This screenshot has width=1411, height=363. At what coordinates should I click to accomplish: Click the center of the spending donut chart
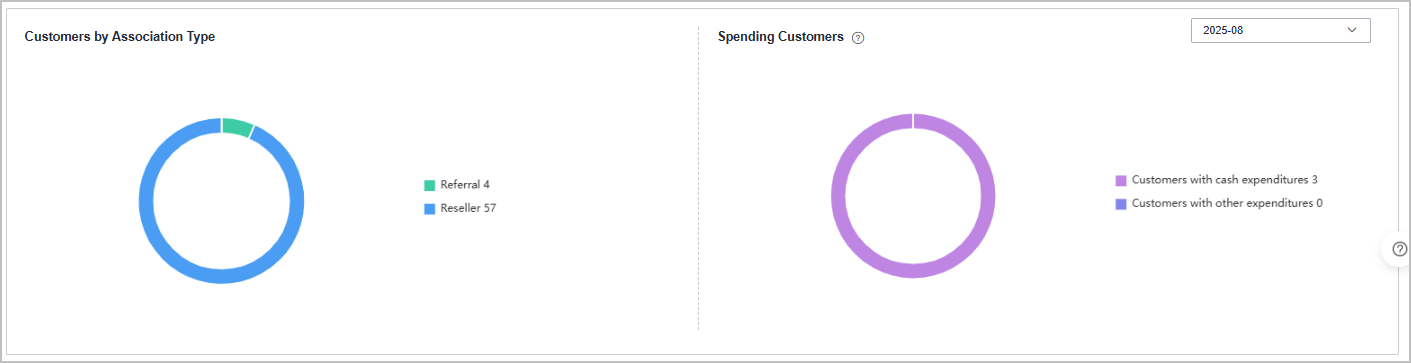click(913, 196)
